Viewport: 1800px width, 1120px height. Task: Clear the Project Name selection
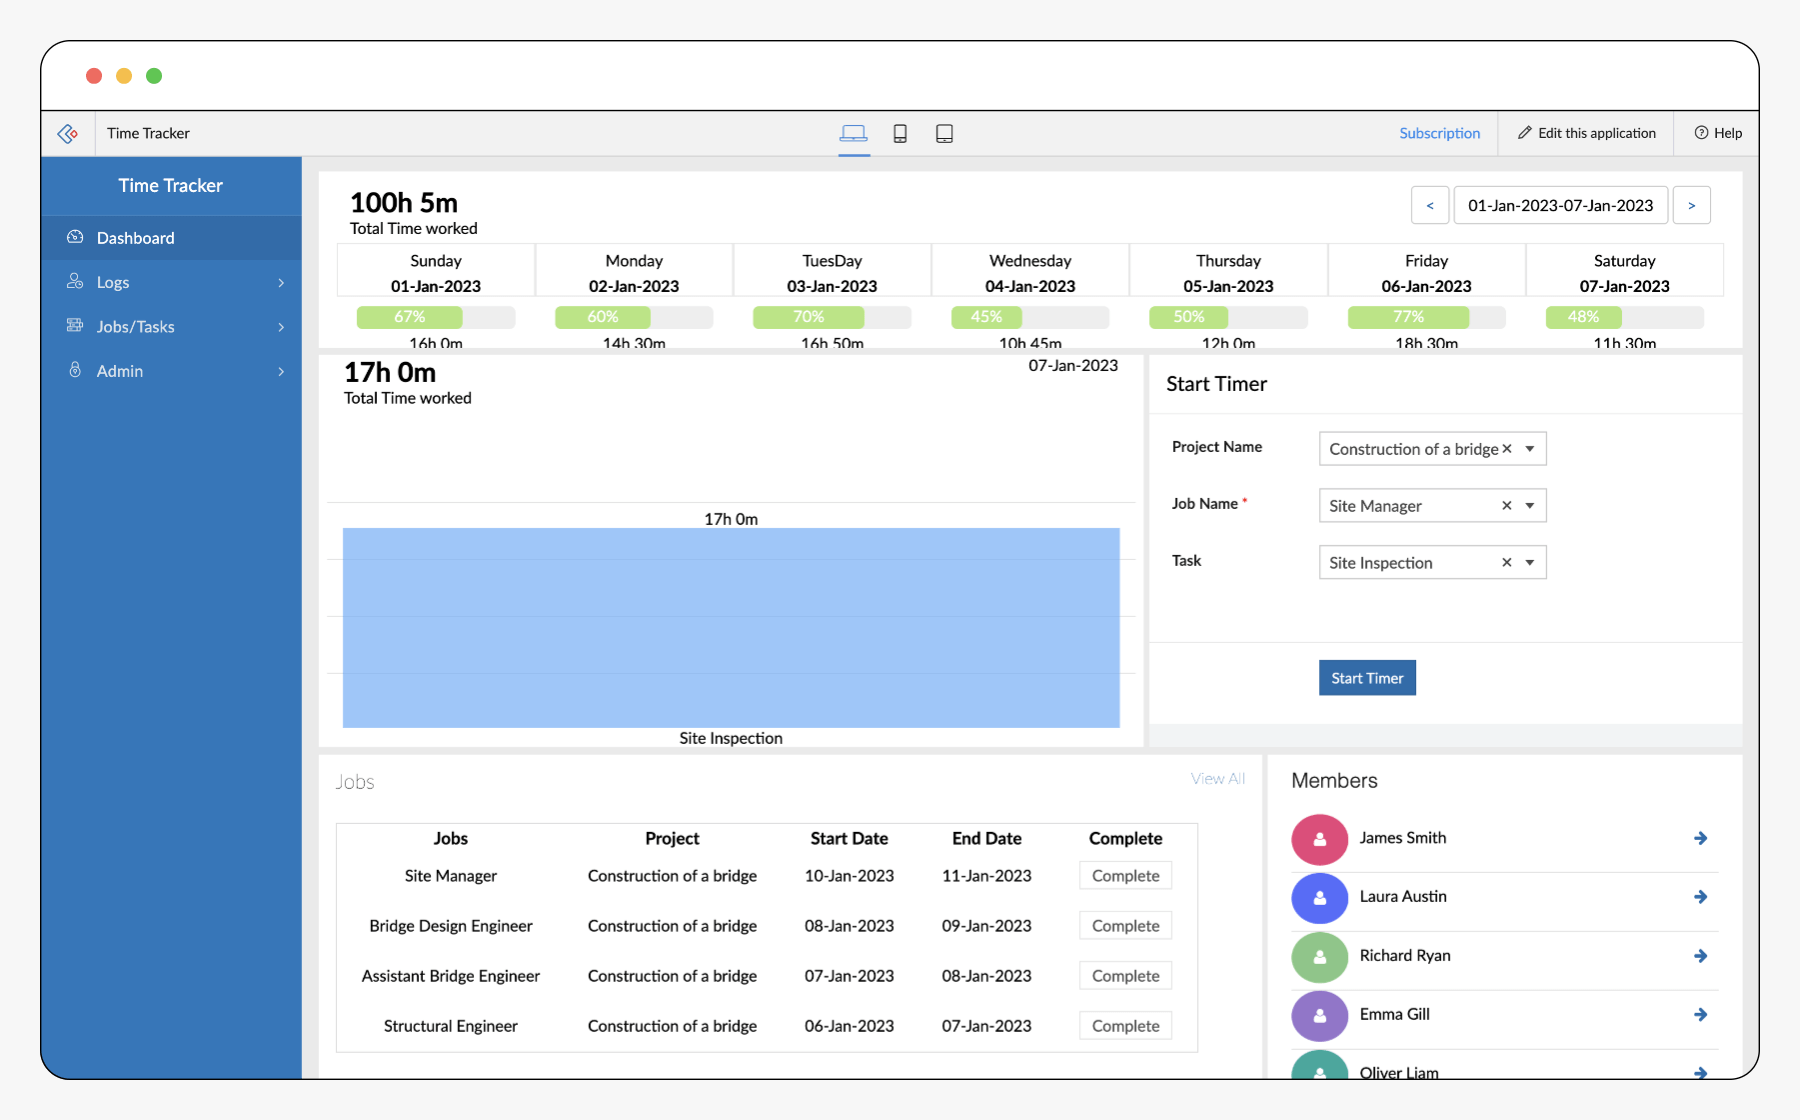(x=1507, y=449)
